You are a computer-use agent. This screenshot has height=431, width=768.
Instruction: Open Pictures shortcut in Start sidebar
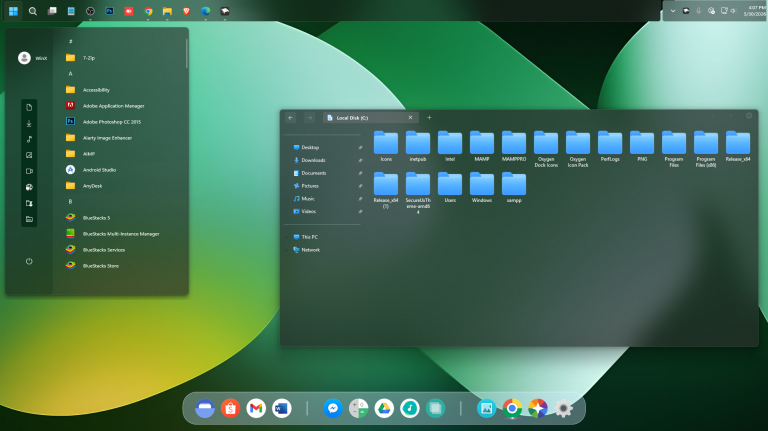29,155
